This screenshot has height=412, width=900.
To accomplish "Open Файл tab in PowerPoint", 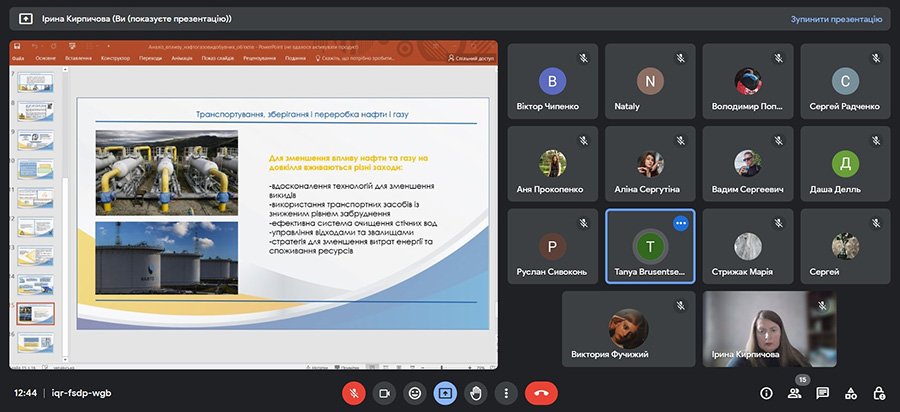I will [17, 58].
